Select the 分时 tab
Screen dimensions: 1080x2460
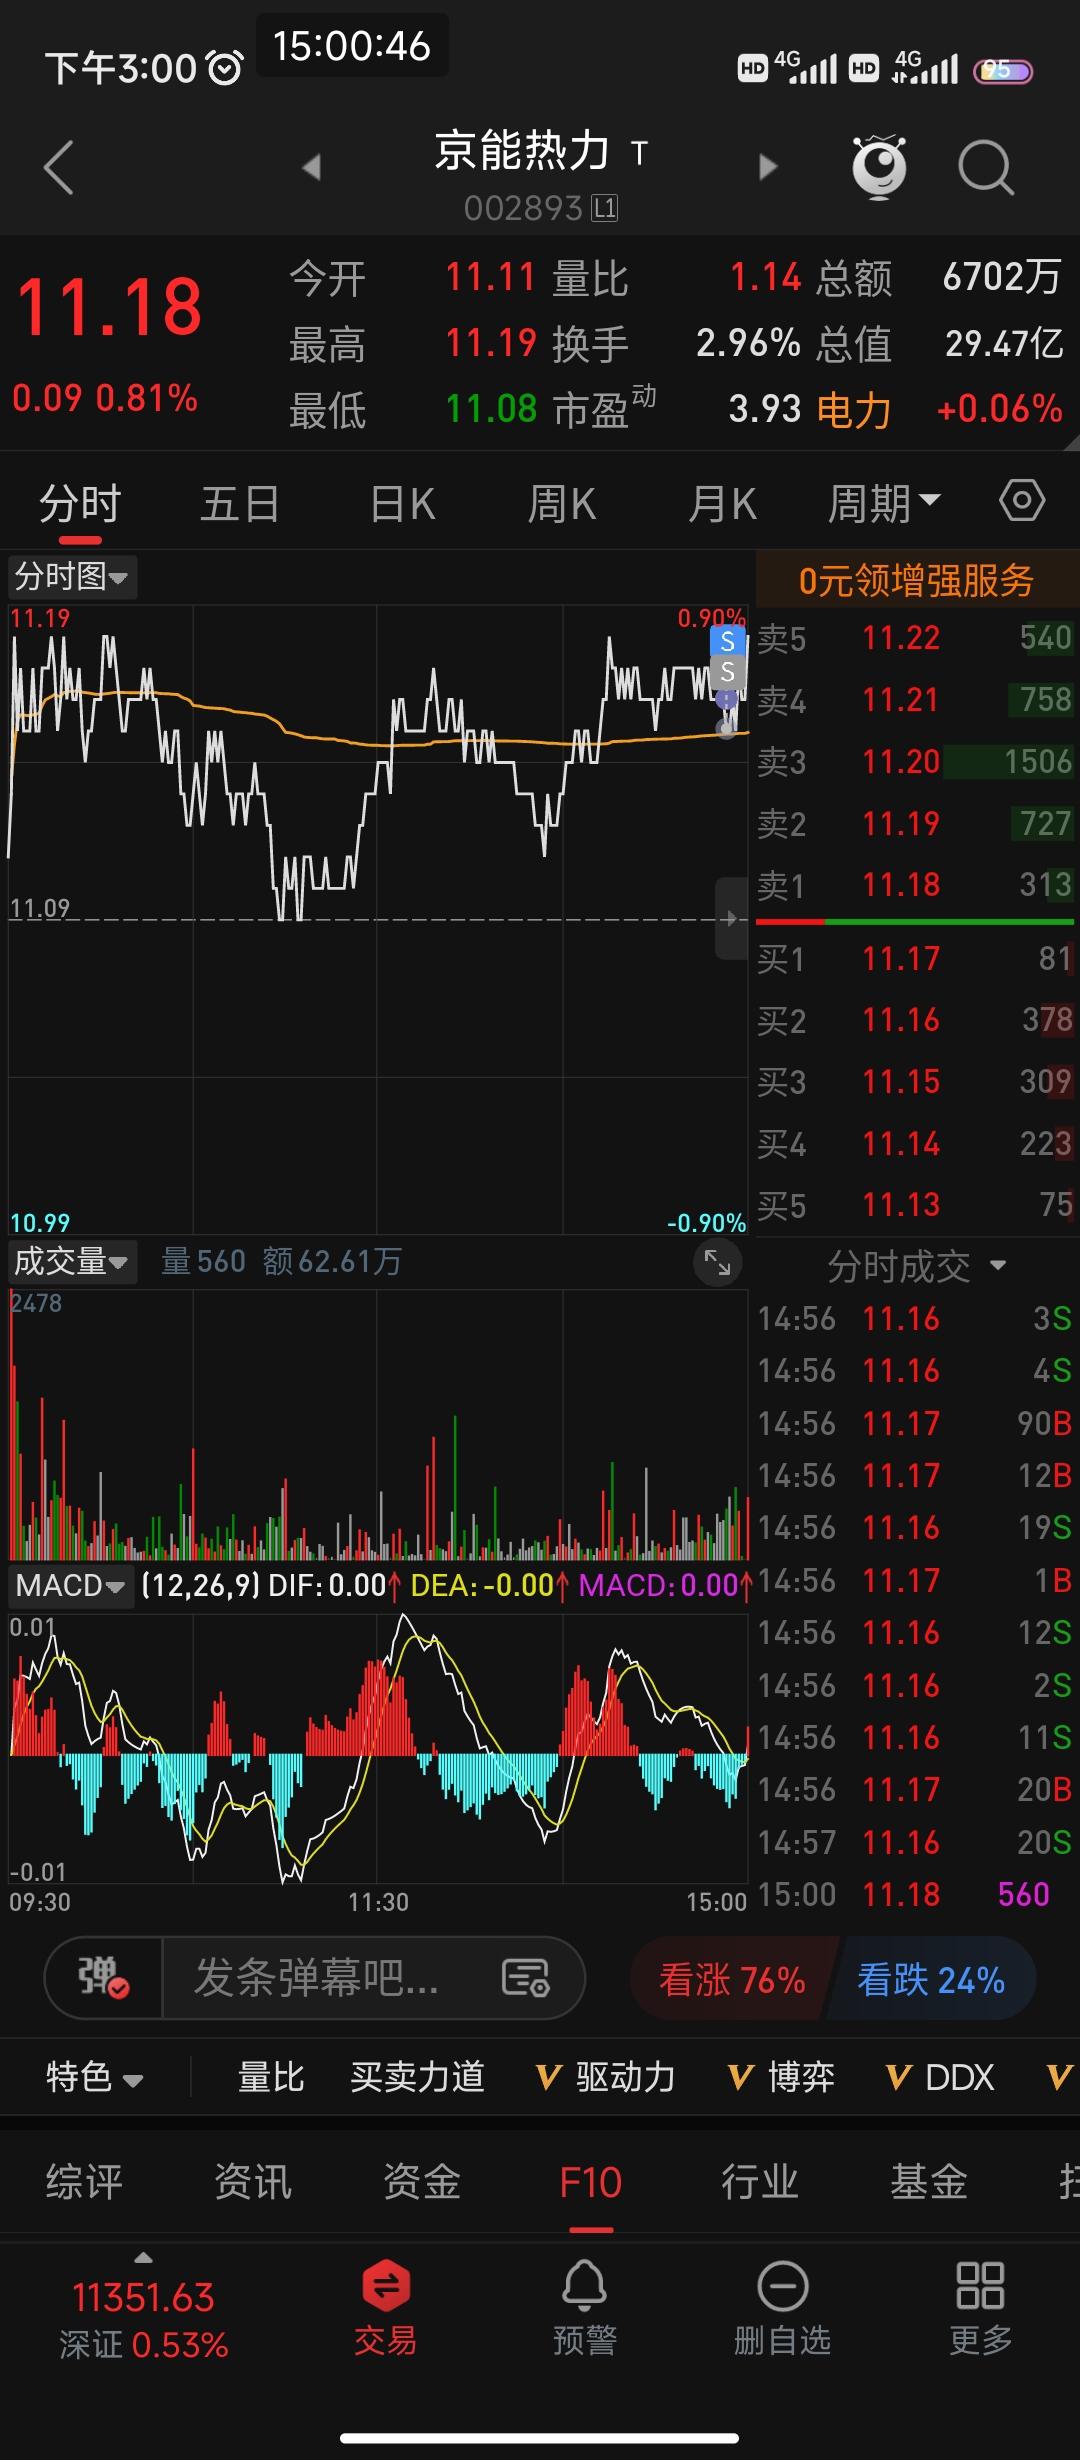click(x=80, y=503)
